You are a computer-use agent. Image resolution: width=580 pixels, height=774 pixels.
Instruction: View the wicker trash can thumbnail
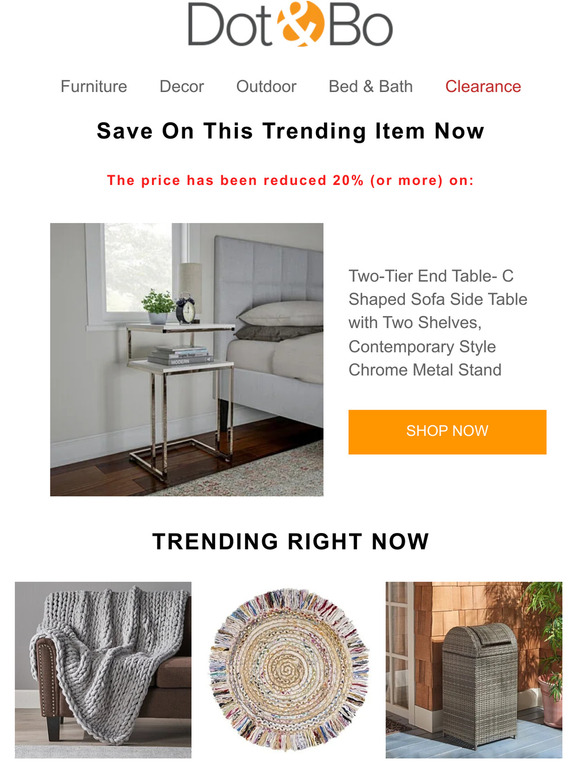tap(474, 670)
